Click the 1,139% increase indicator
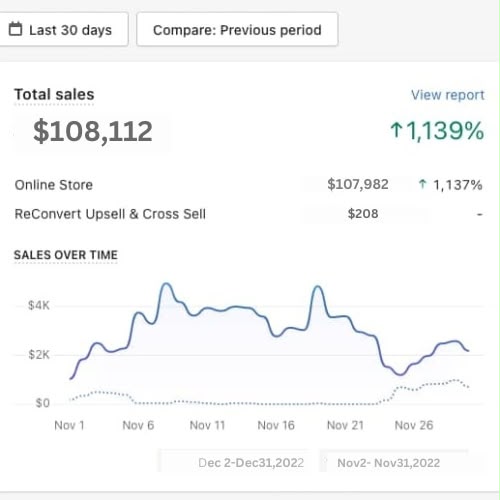 (437, 131)
